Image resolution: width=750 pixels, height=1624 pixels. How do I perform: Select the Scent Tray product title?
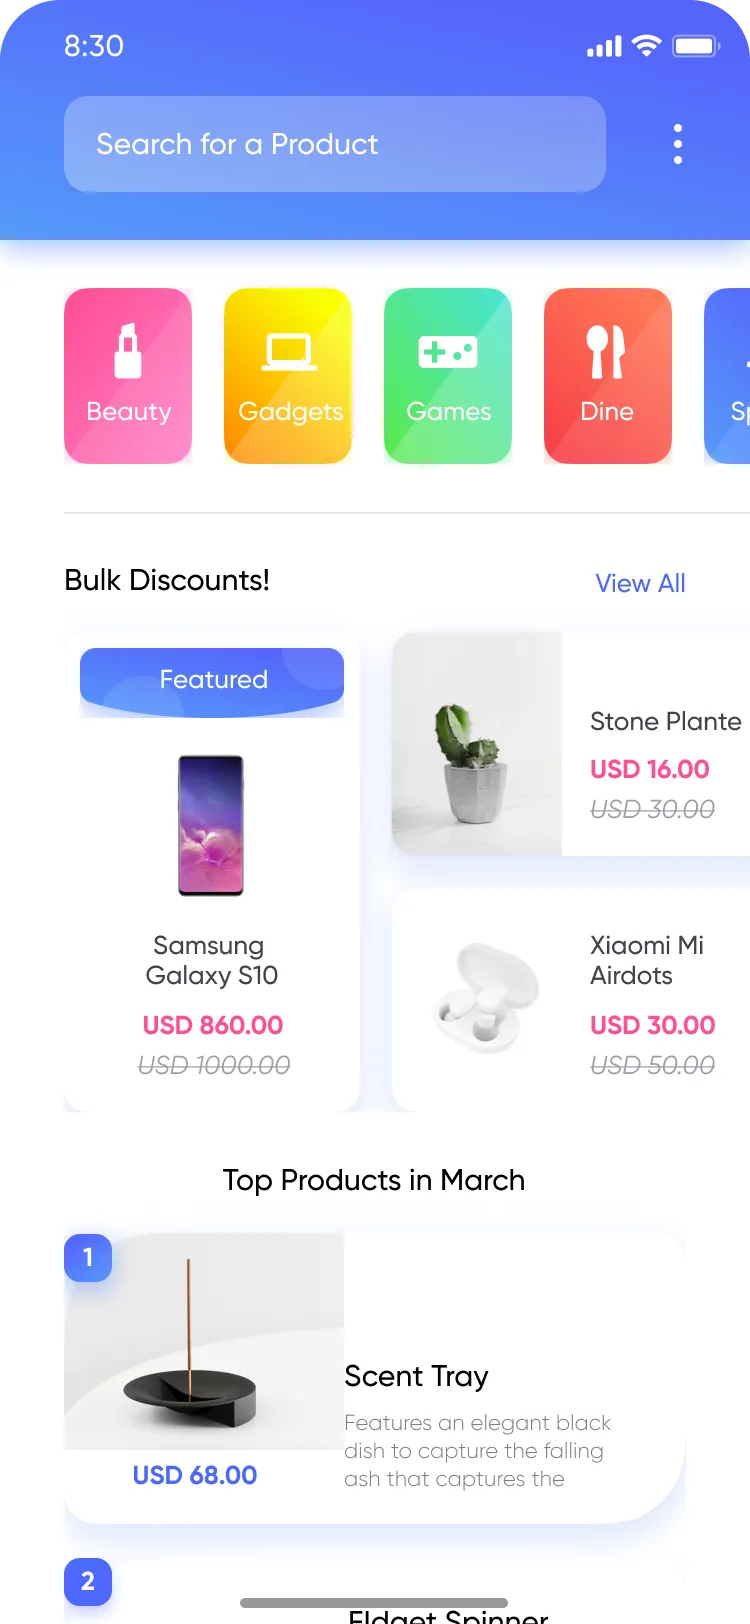coord(416,1377)
